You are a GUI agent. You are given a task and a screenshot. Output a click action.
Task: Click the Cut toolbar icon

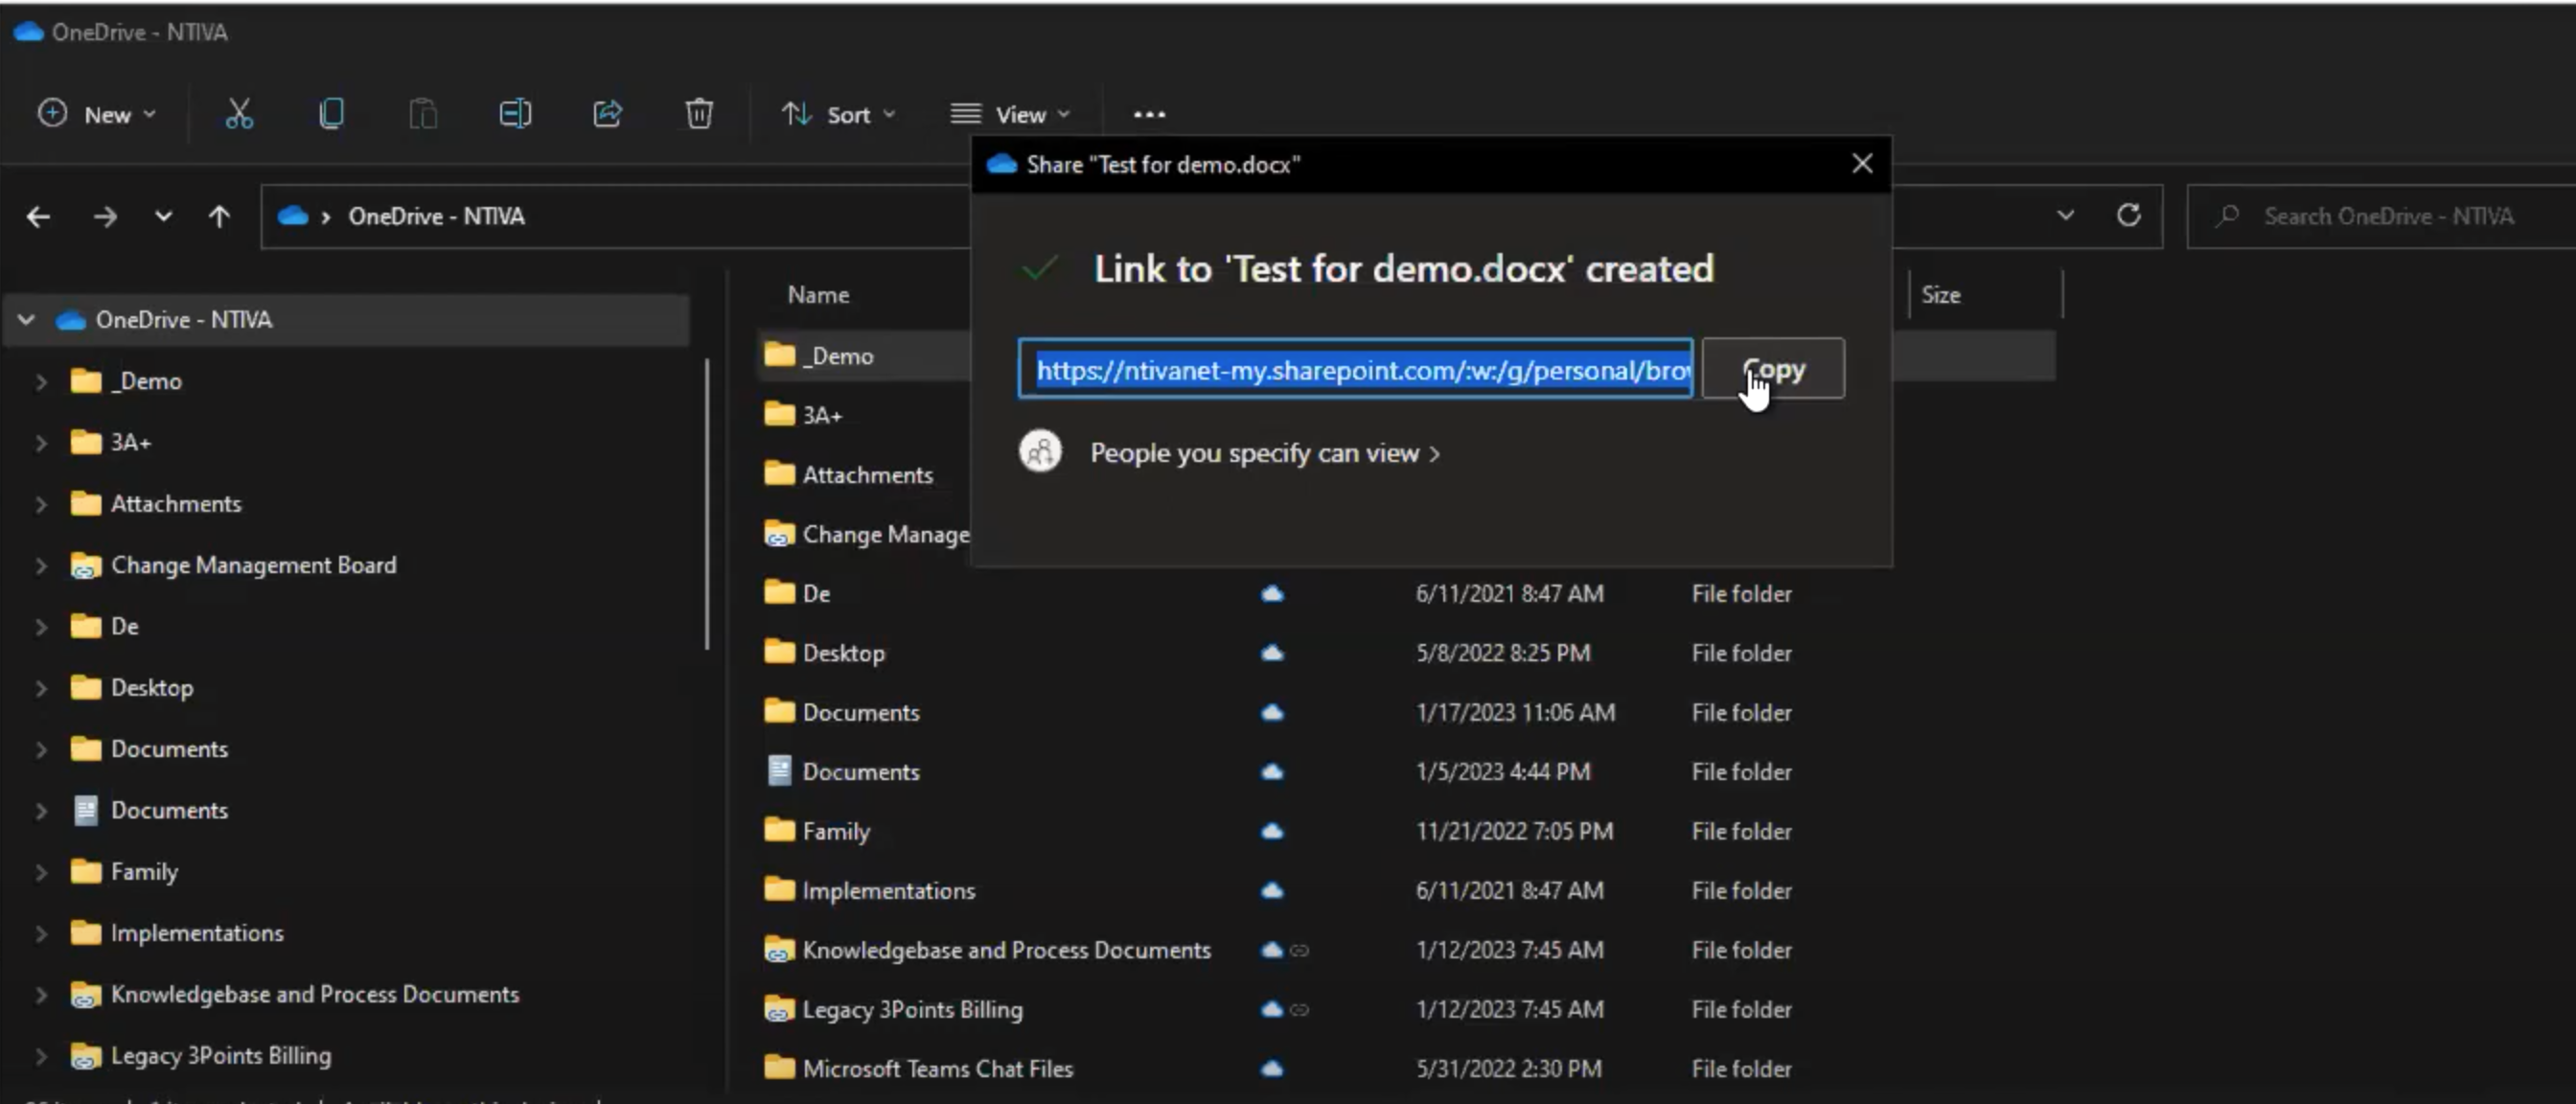240,113
